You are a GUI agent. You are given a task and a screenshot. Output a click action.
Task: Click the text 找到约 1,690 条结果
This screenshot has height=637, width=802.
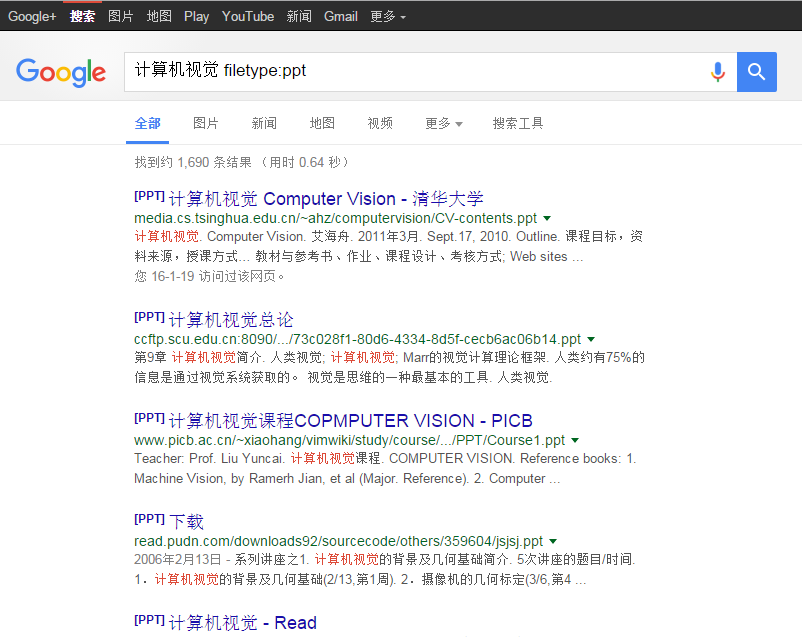(193, 163)
